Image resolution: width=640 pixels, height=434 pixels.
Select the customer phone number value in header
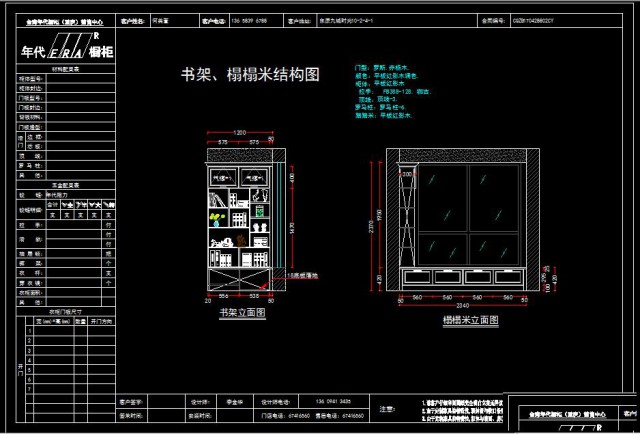(x=249, y=21)
